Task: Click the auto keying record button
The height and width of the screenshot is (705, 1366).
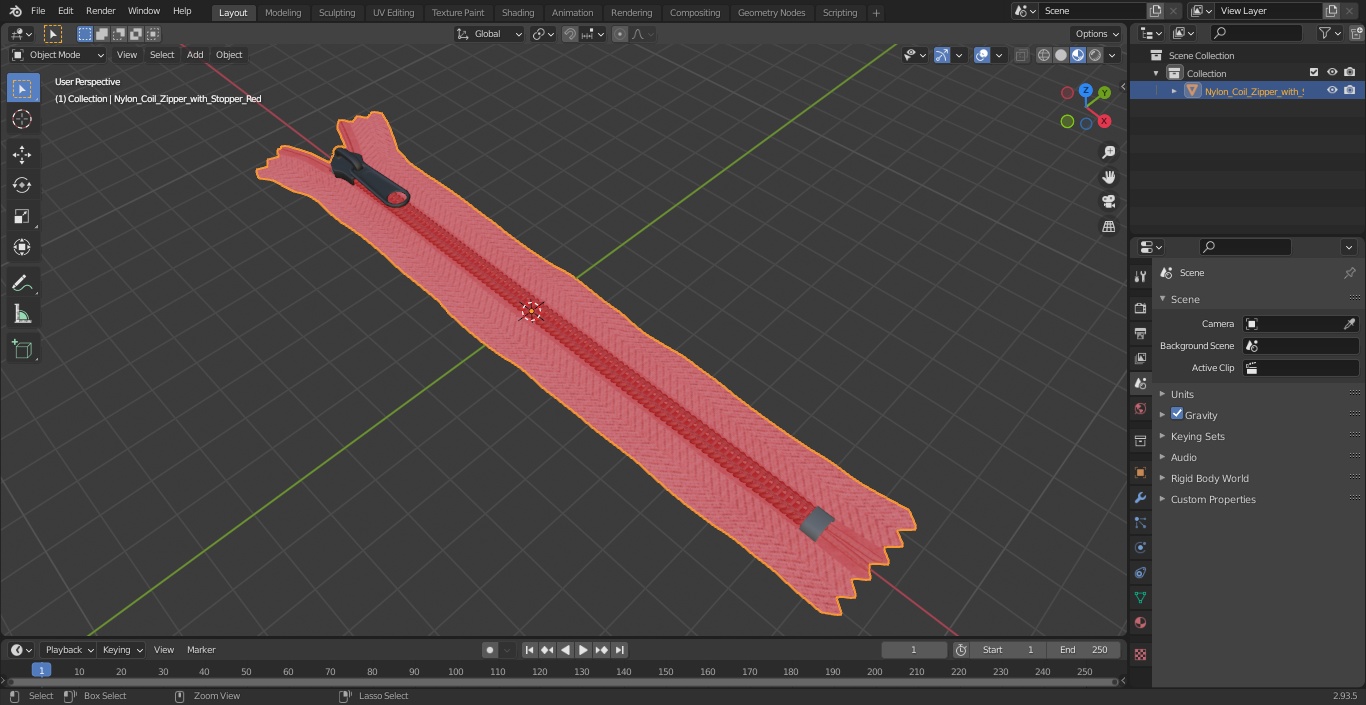Action: click(x=490, y=650)
